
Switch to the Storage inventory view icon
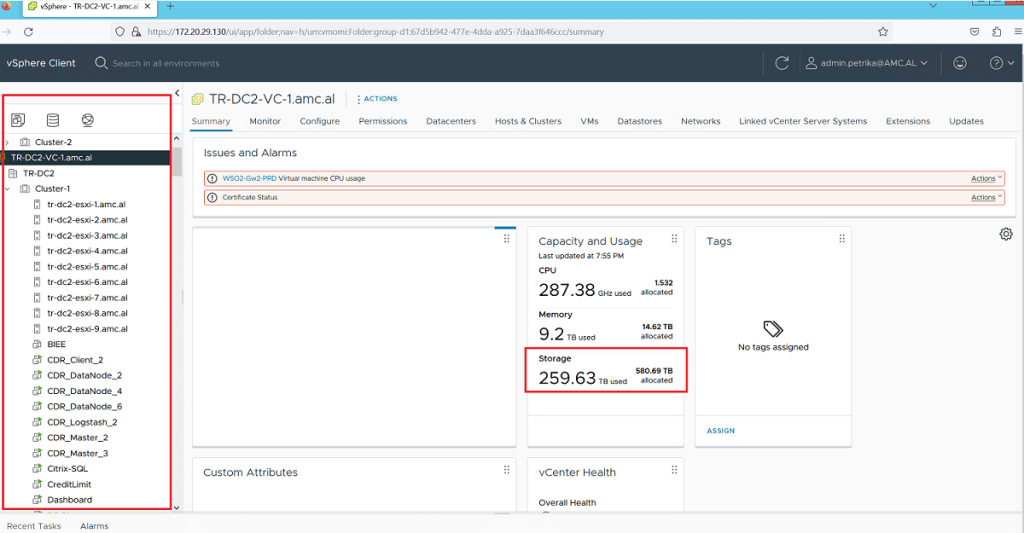[53, 120]
